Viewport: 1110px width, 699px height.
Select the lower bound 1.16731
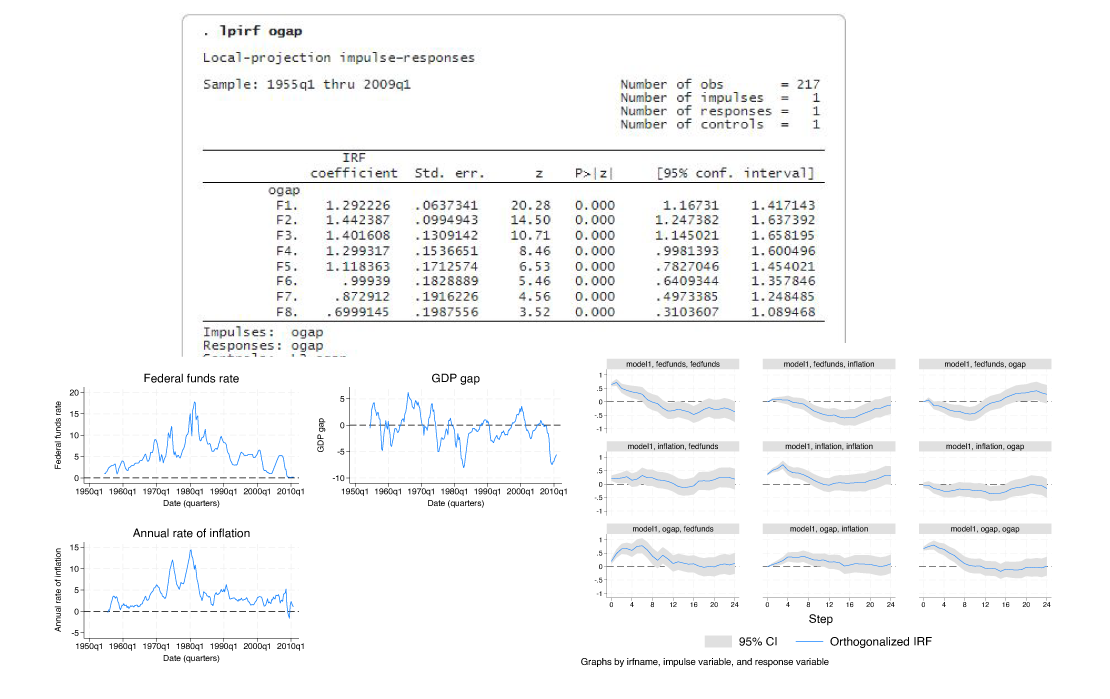(x=690, y=205)
